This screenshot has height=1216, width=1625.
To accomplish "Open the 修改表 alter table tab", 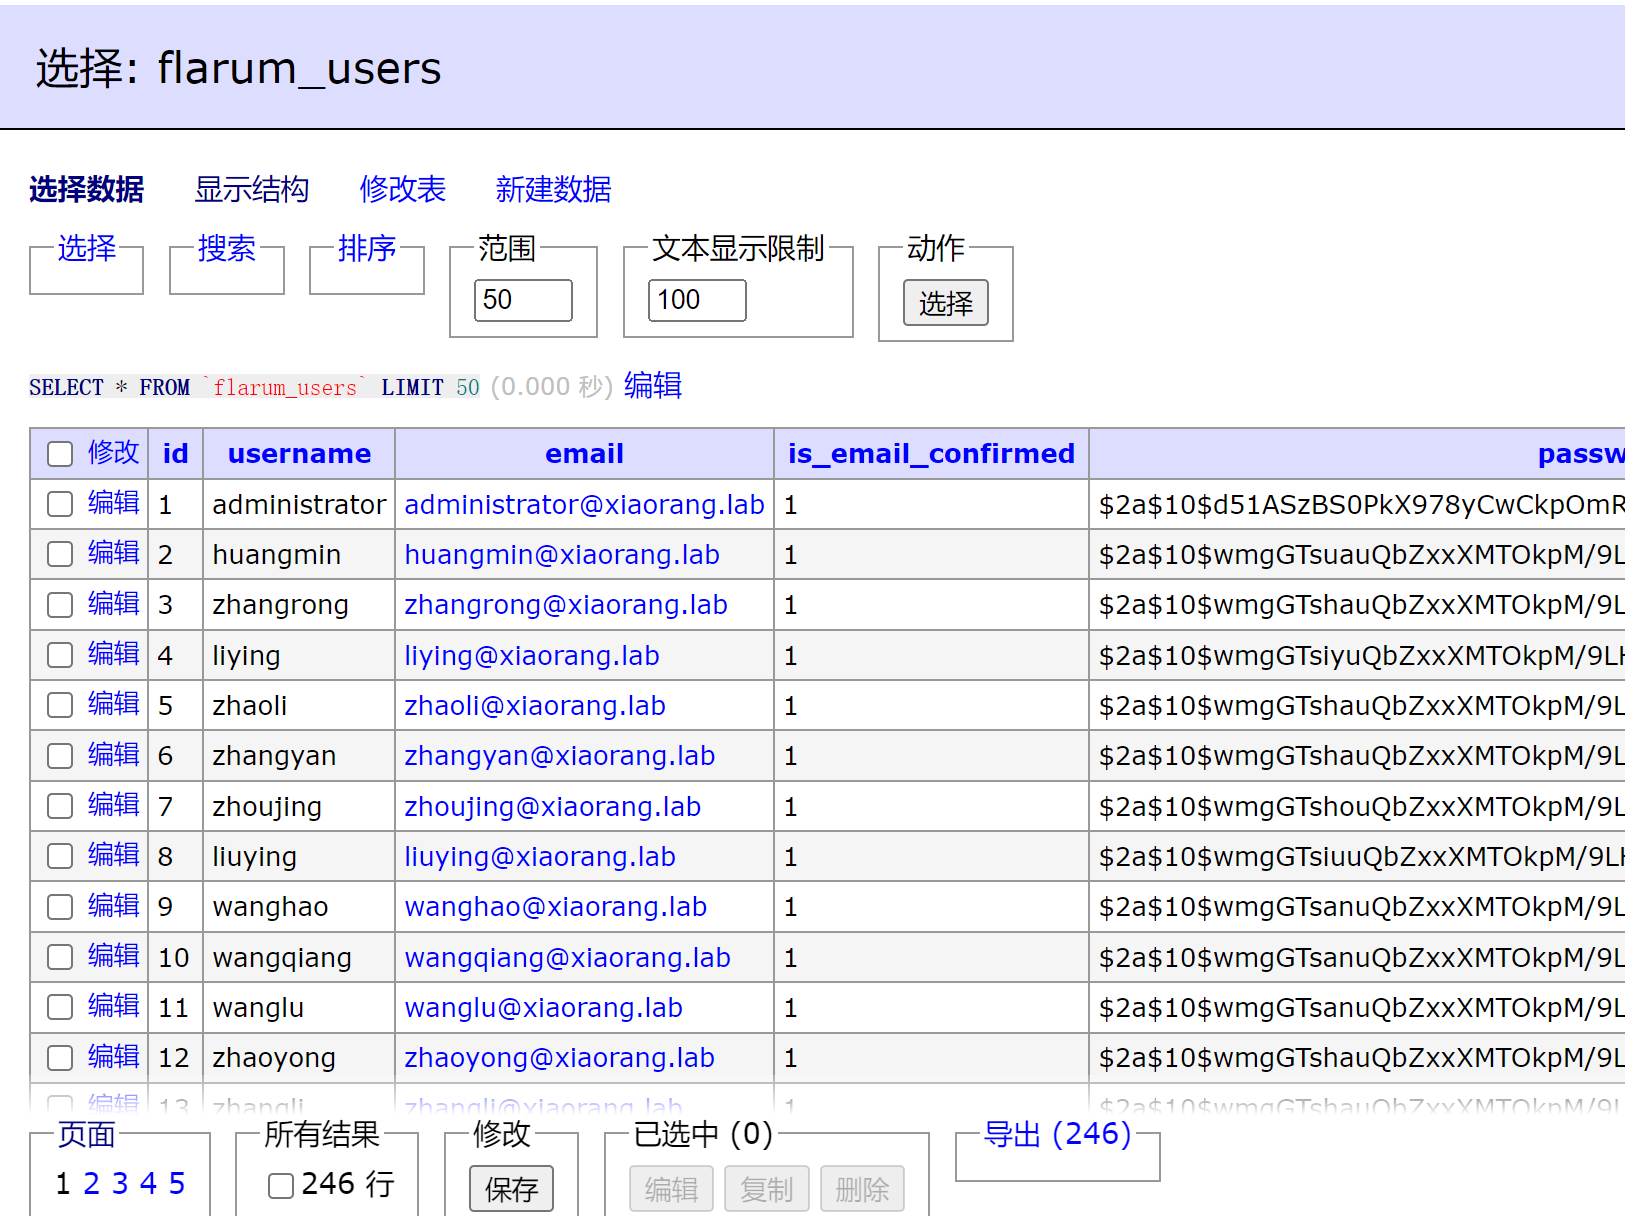I will tap(402, 189).
